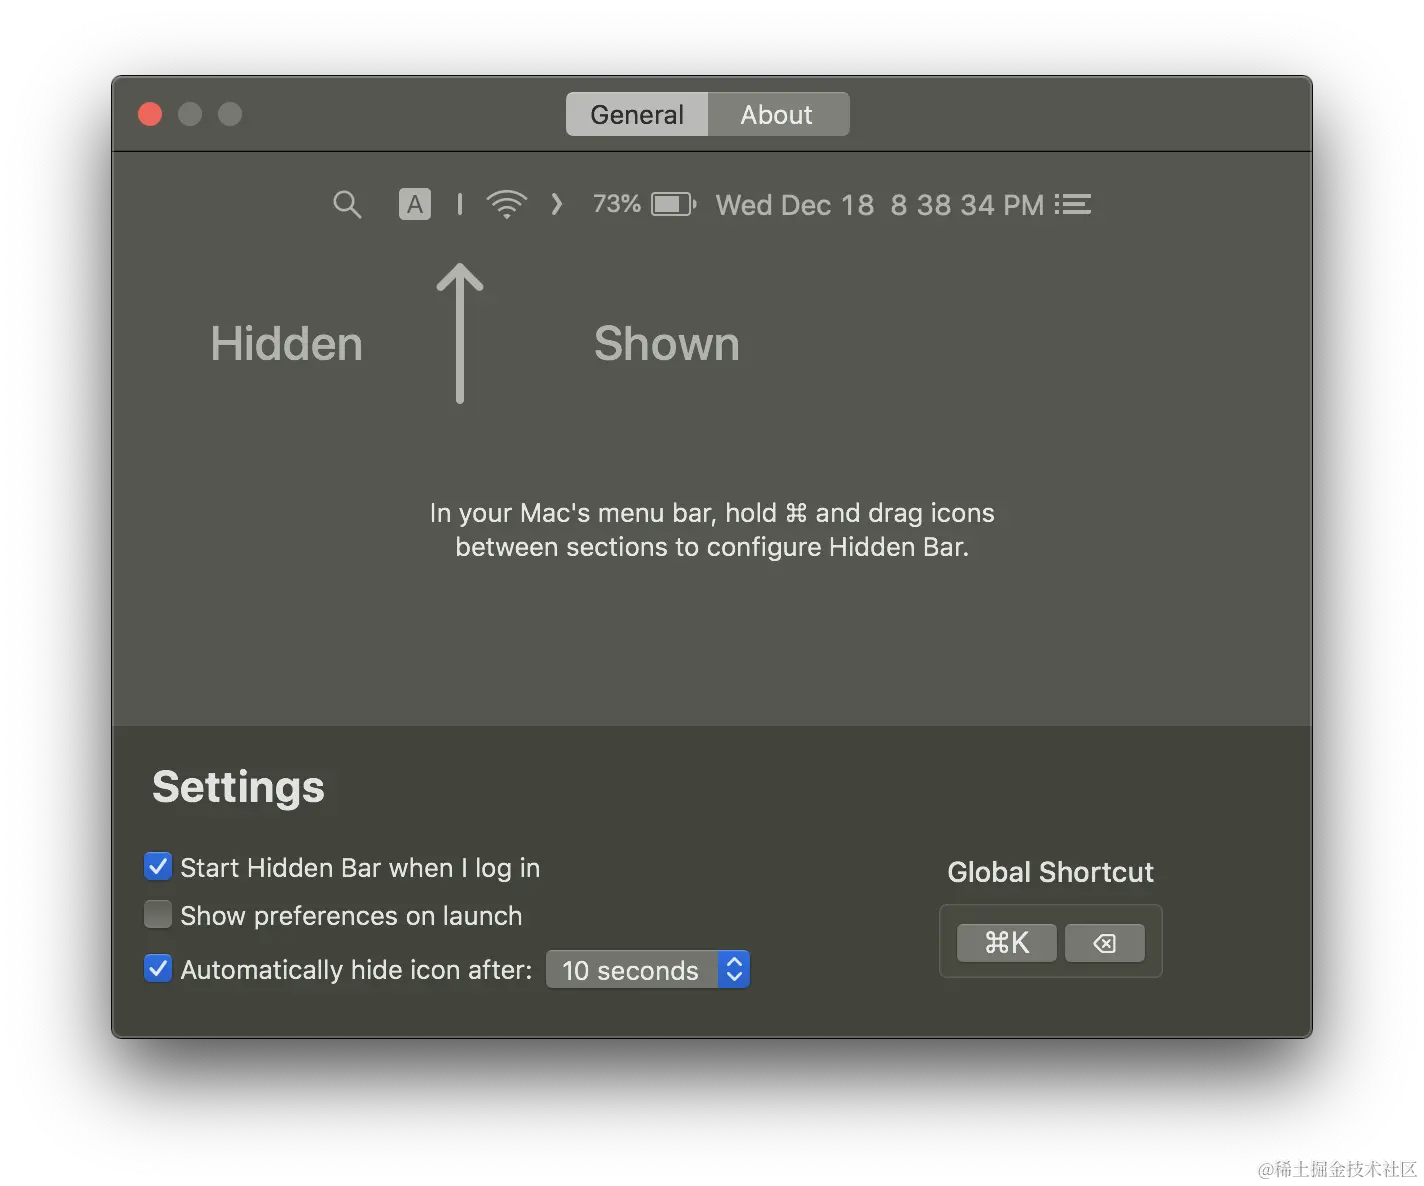Screen dimensions: 1424x1186
Task: Click the battery icon in preview
Action: pyautogui.click(x=674, y=204)
